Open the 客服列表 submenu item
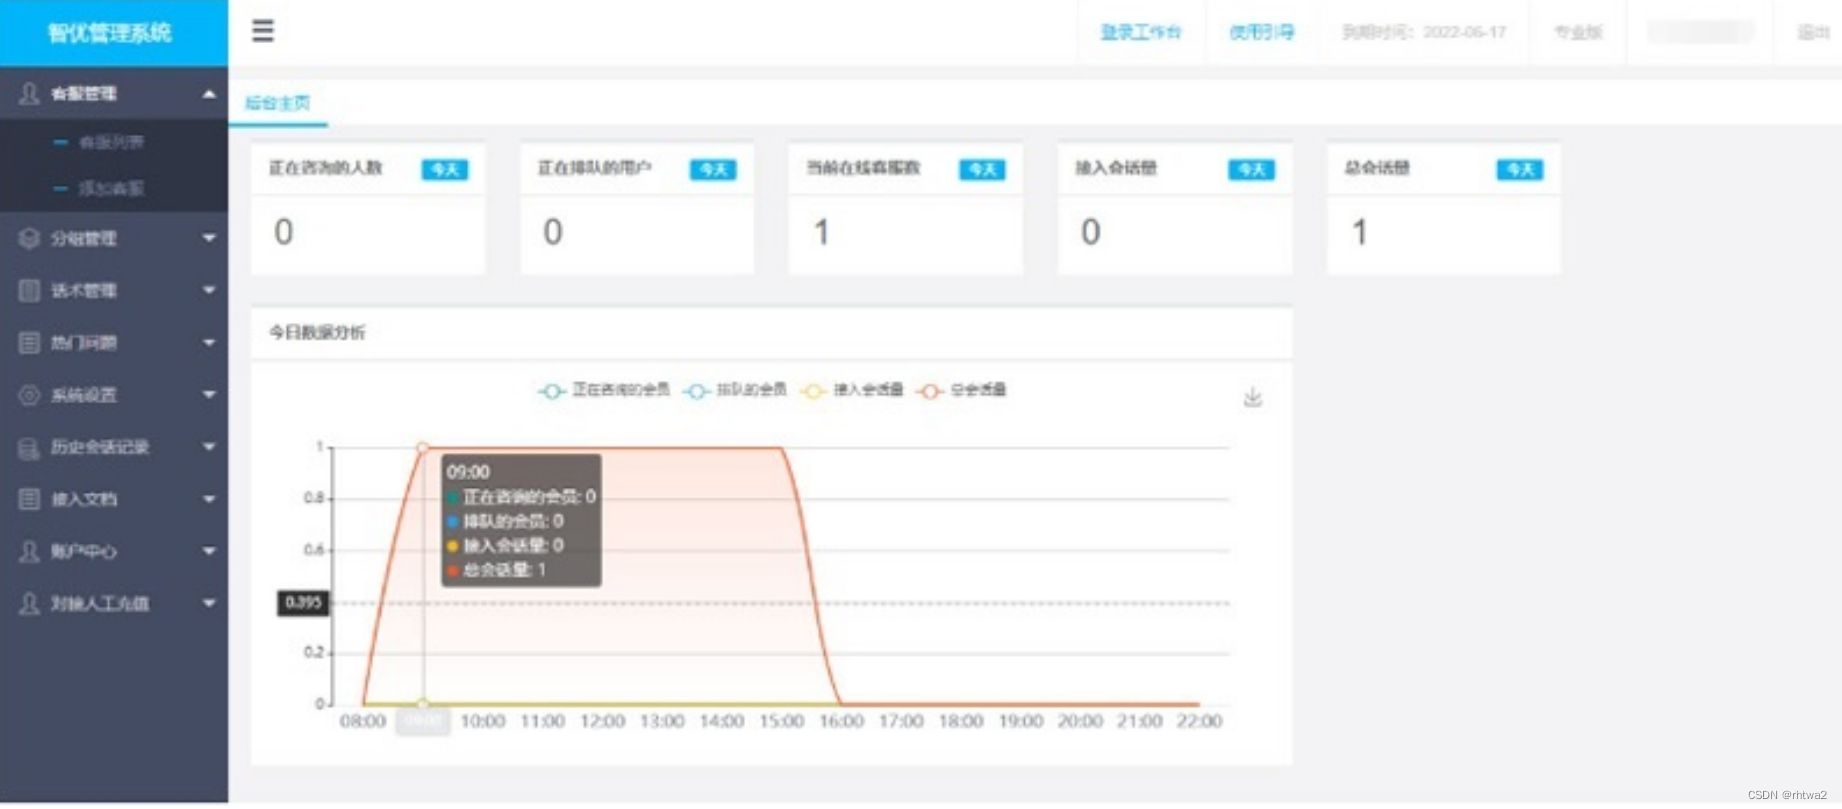Image resolution: width=1842 pixels, height=809 pixels. pyautogui.click(x=111, y=142)
